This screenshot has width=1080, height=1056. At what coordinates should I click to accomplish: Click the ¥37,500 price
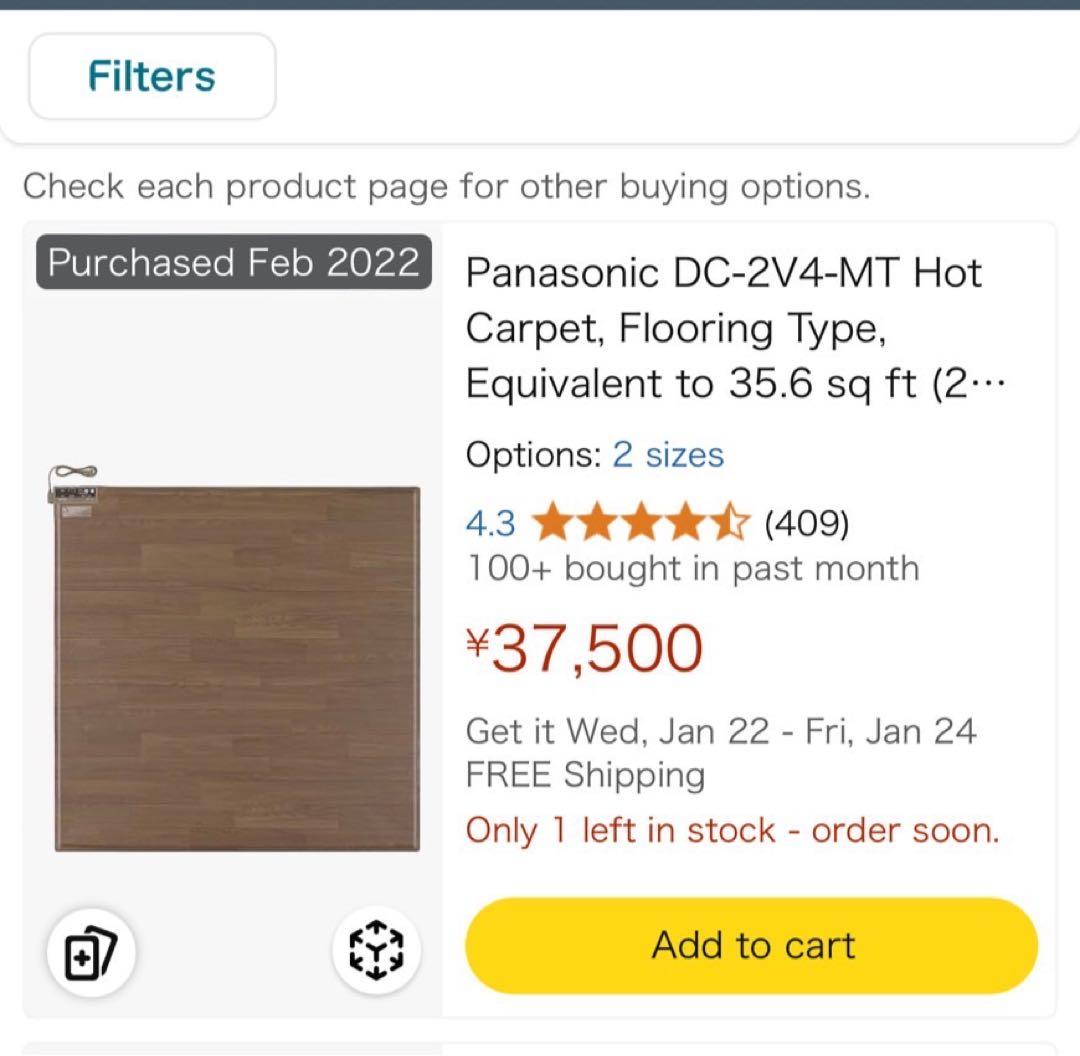coord(584,647)
